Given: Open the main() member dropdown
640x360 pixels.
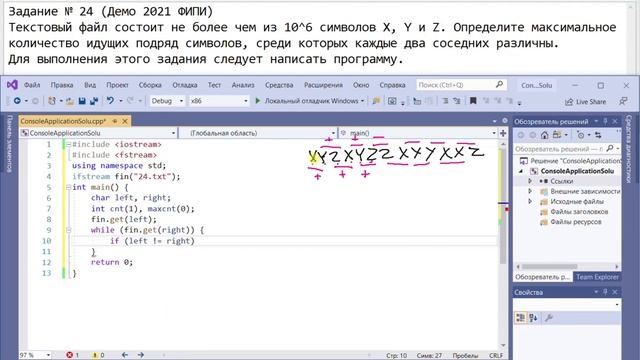Looking at the screenshot, I should click(x=418, y=133).
